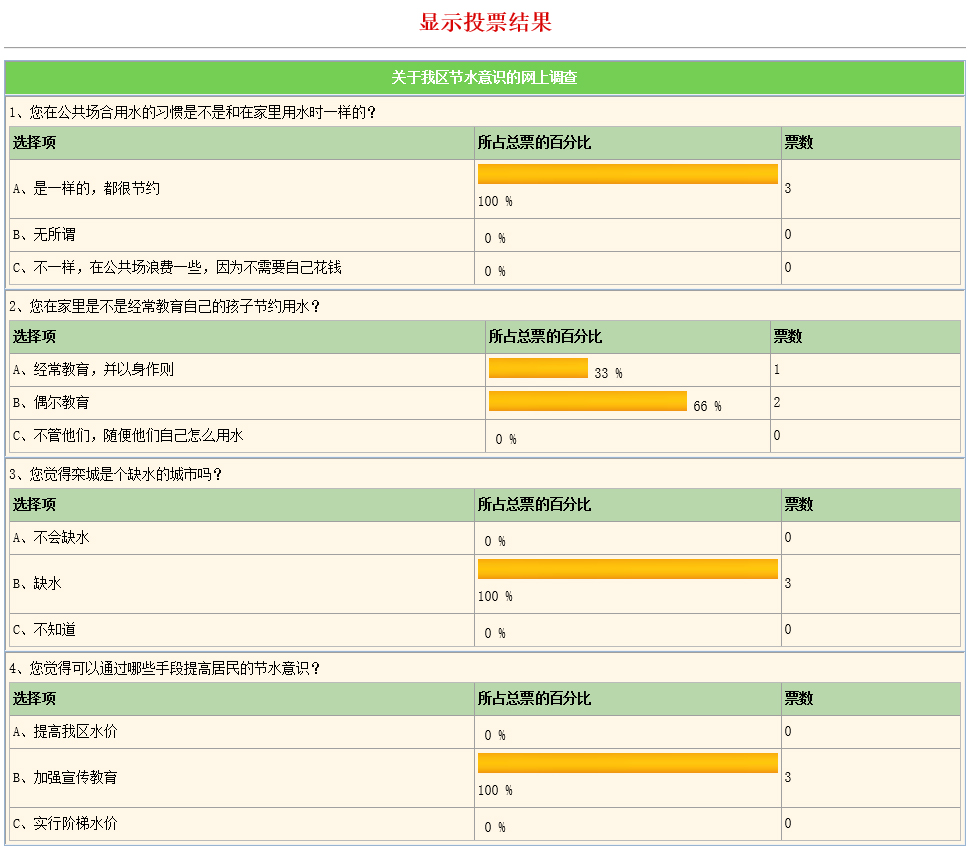Click the 33% bar for 经常教育

coord(538,368)
